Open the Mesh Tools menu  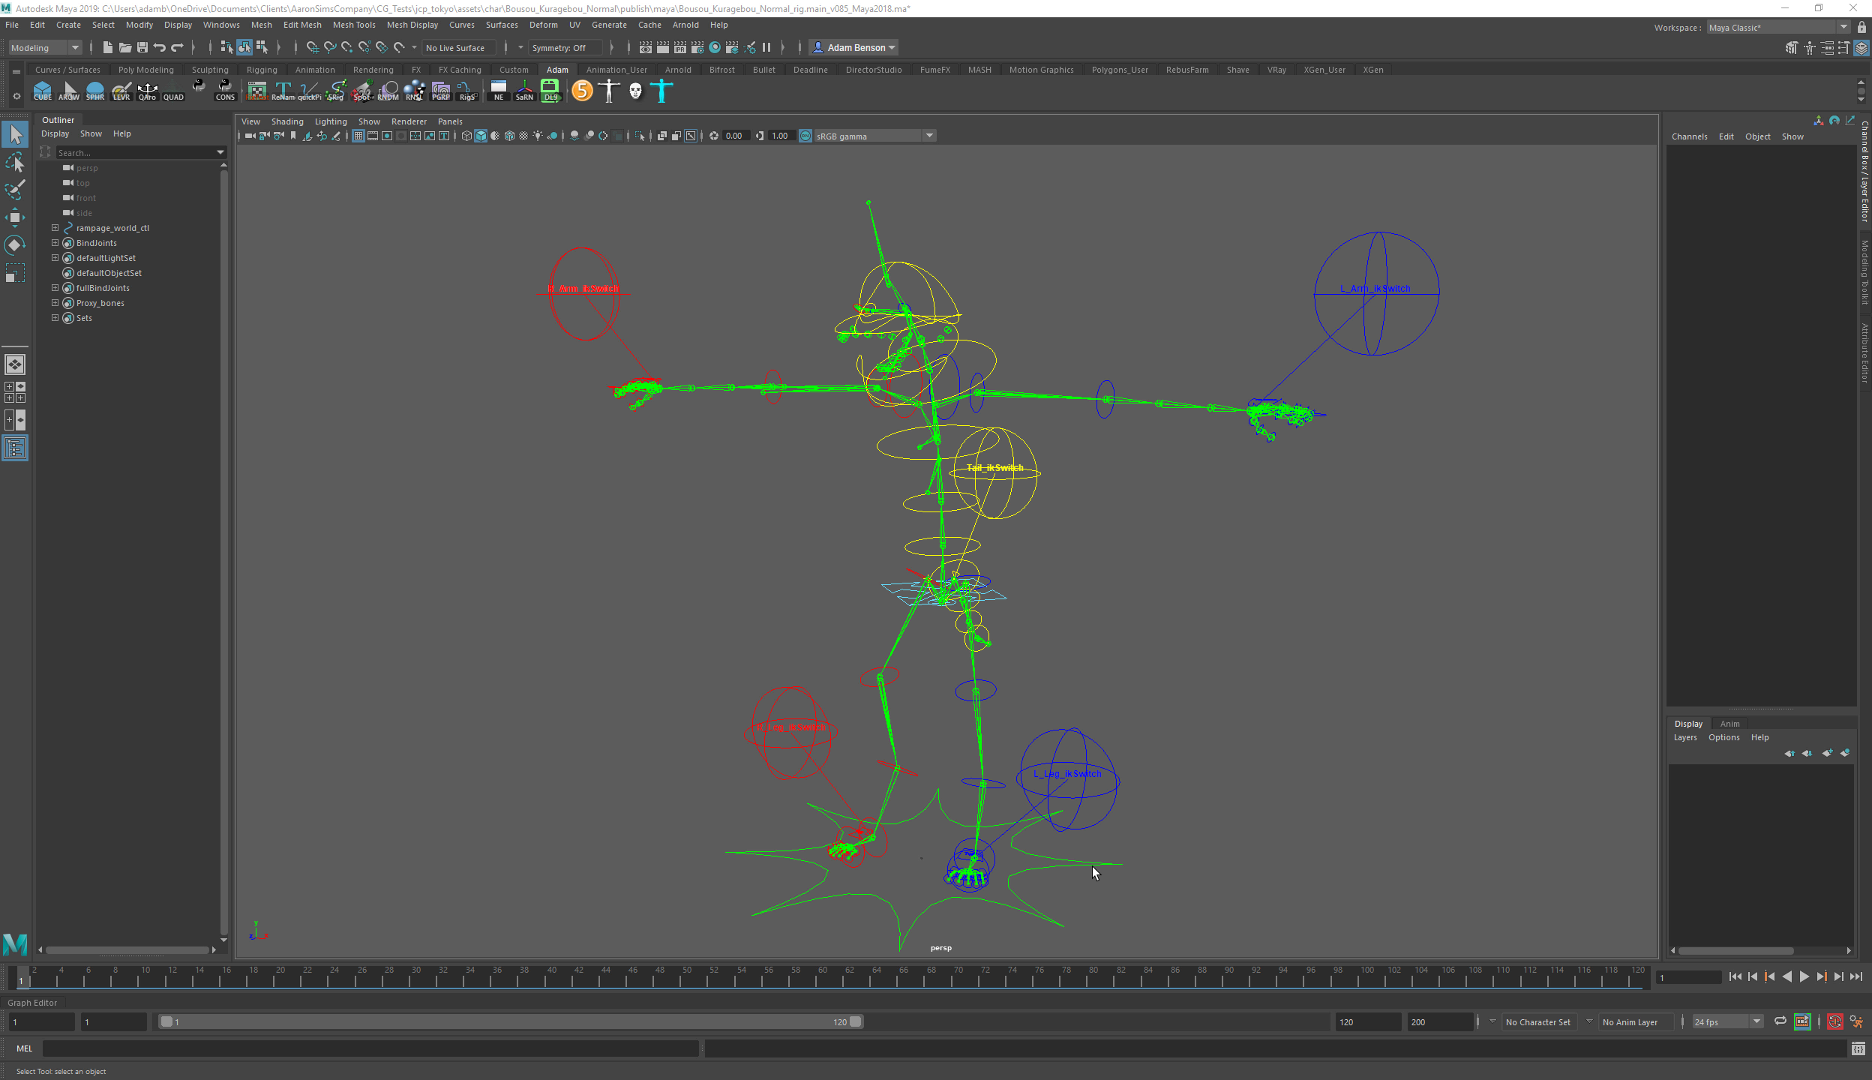[354, 25]
